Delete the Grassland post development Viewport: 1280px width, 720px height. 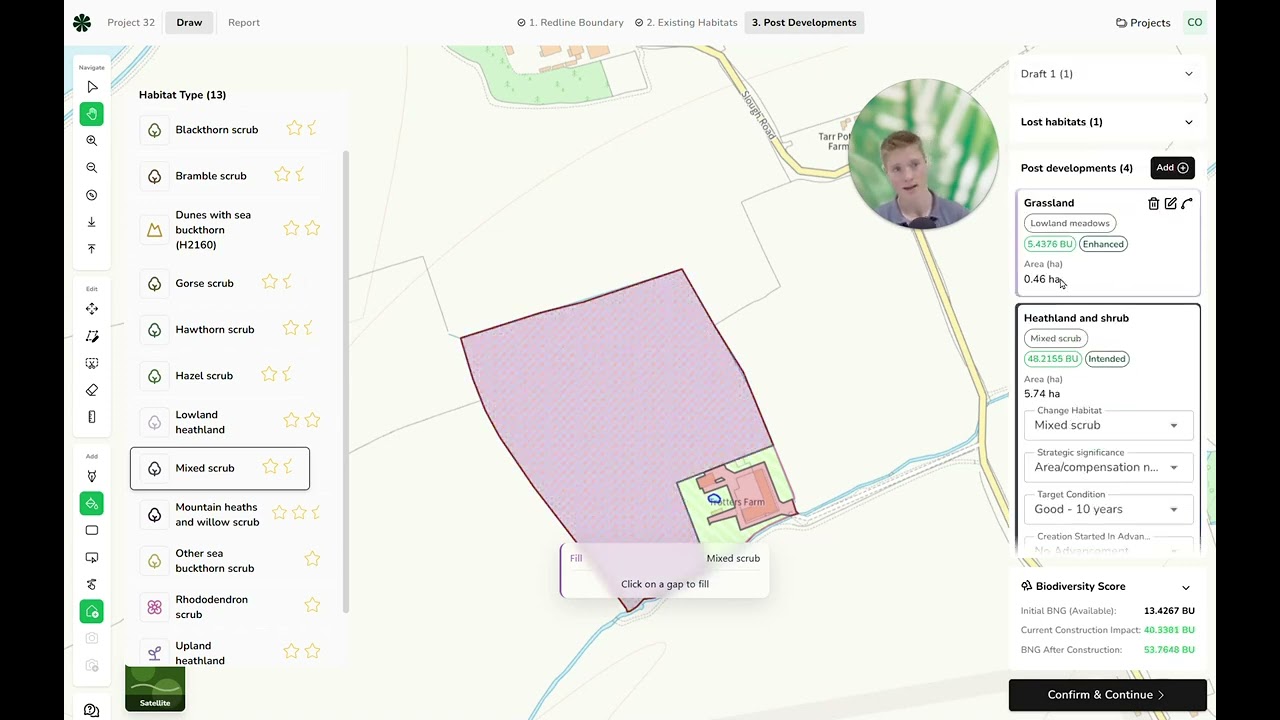tap(1153, 203)
